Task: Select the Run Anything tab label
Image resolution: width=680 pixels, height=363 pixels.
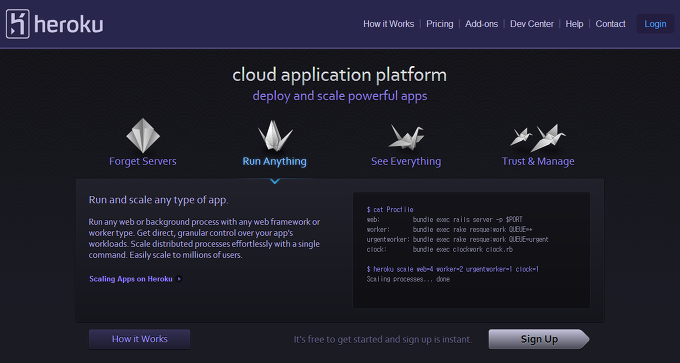Action: coord(275,161)
